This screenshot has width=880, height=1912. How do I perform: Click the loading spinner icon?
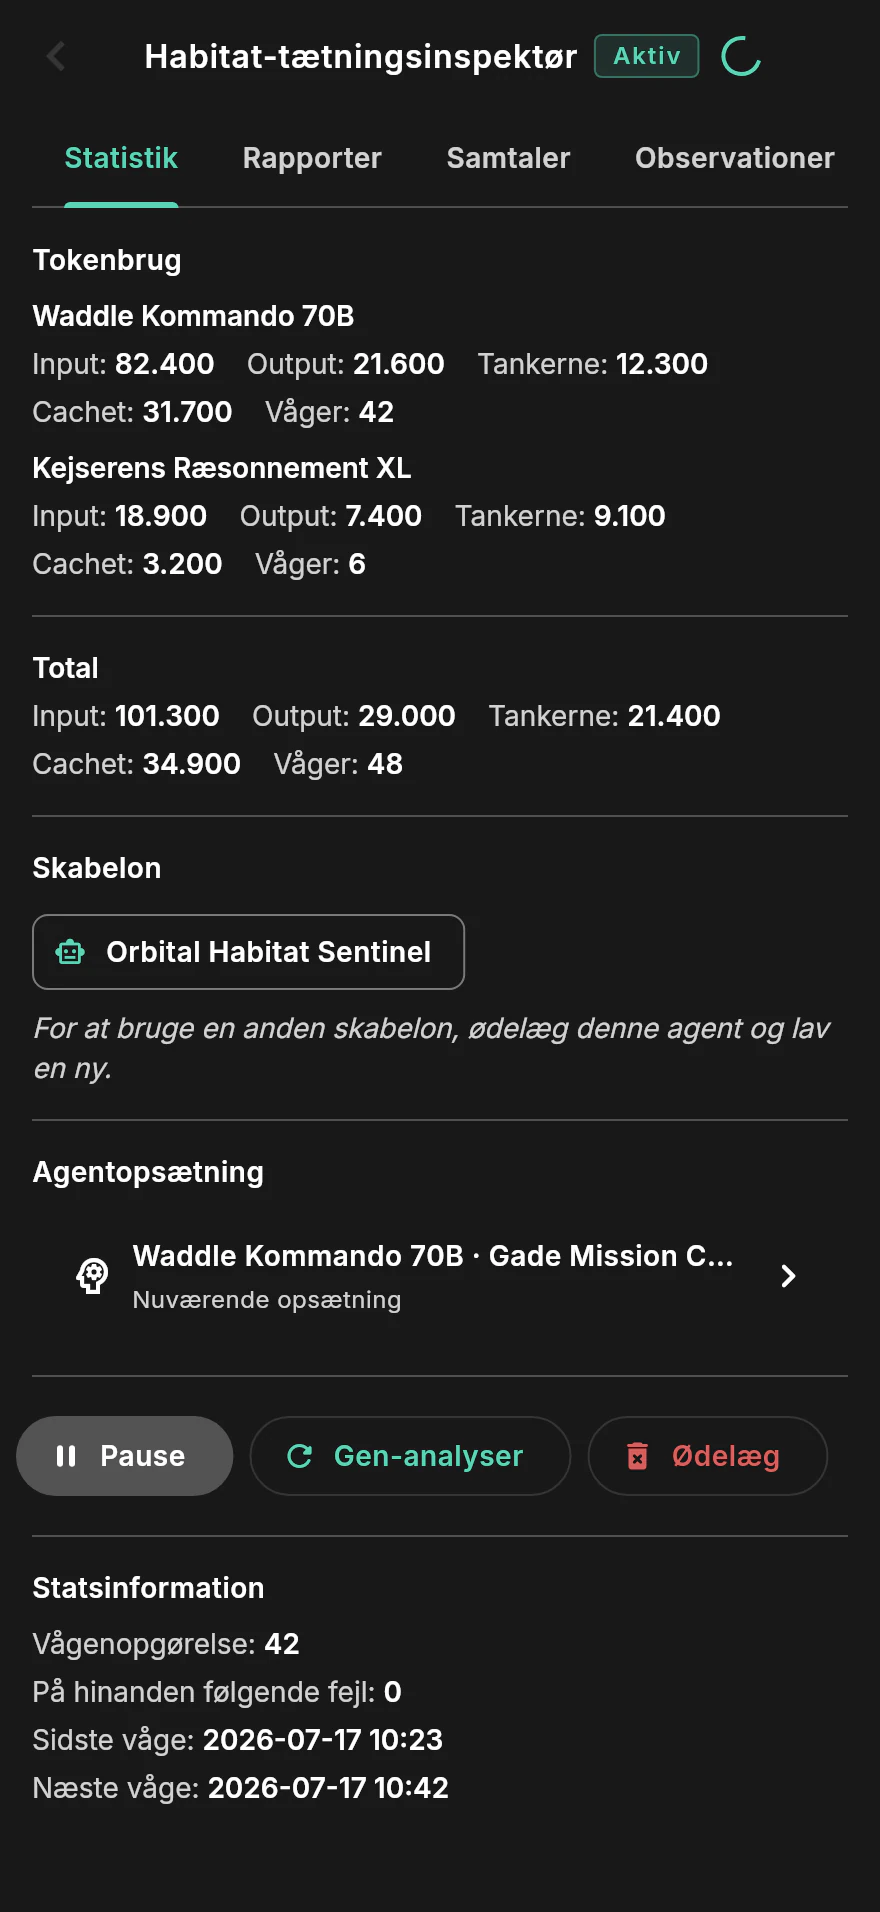(x=741, y=56)
